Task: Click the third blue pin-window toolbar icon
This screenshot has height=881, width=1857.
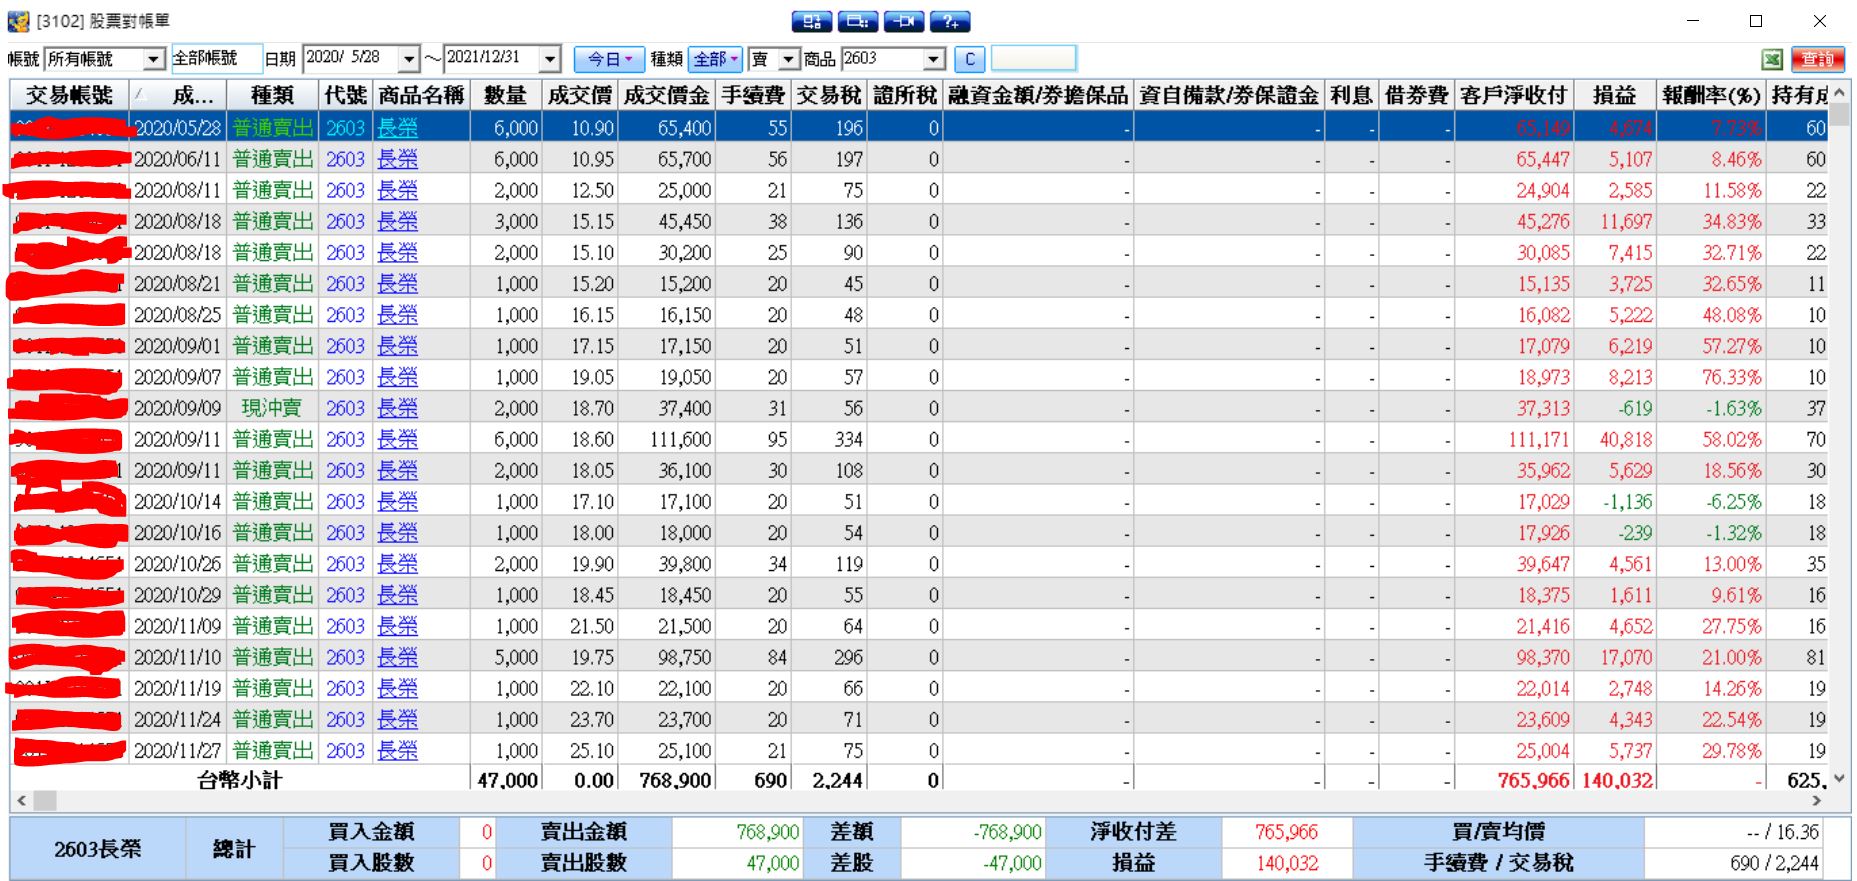Action: [904, 22]
